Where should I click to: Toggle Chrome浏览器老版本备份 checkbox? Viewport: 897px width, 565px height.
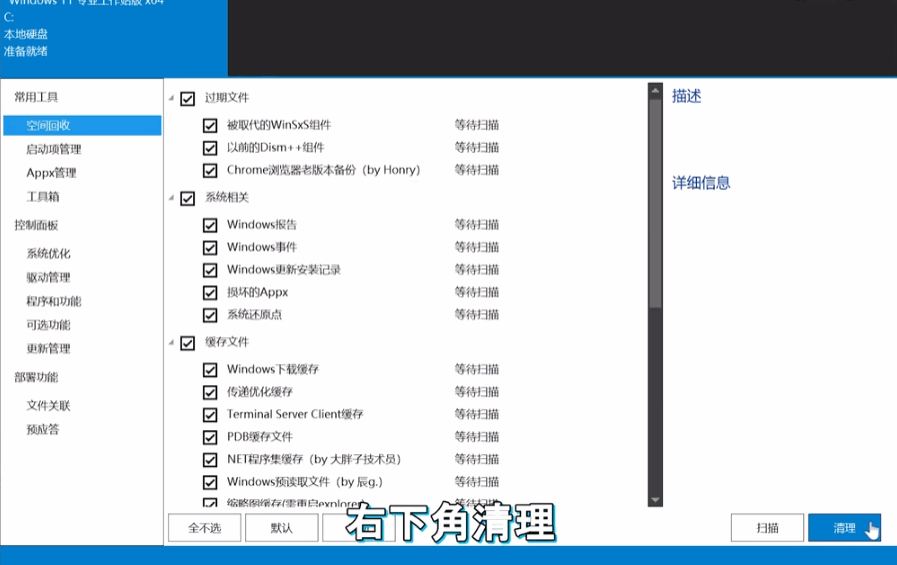210,170
